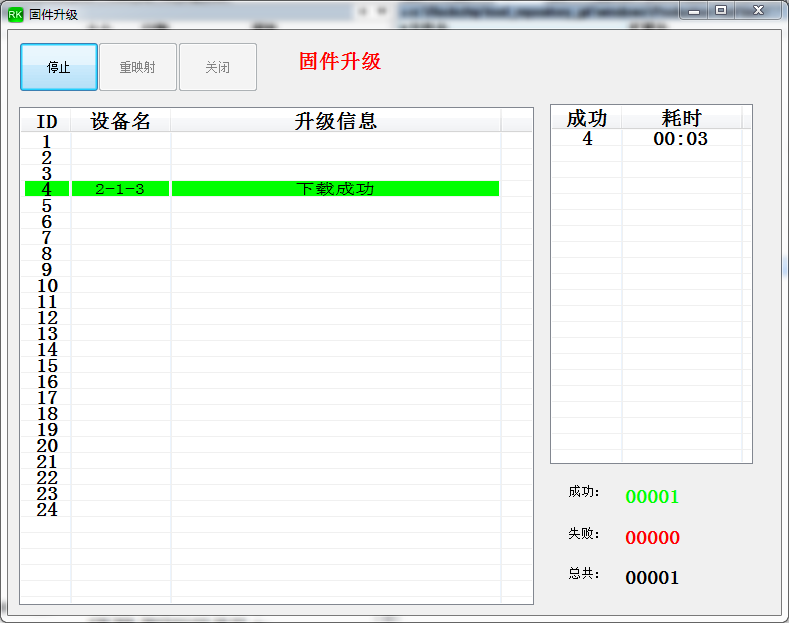
Task: Click the ID column header
Action: pyautogui.click(x=46, y=121)
